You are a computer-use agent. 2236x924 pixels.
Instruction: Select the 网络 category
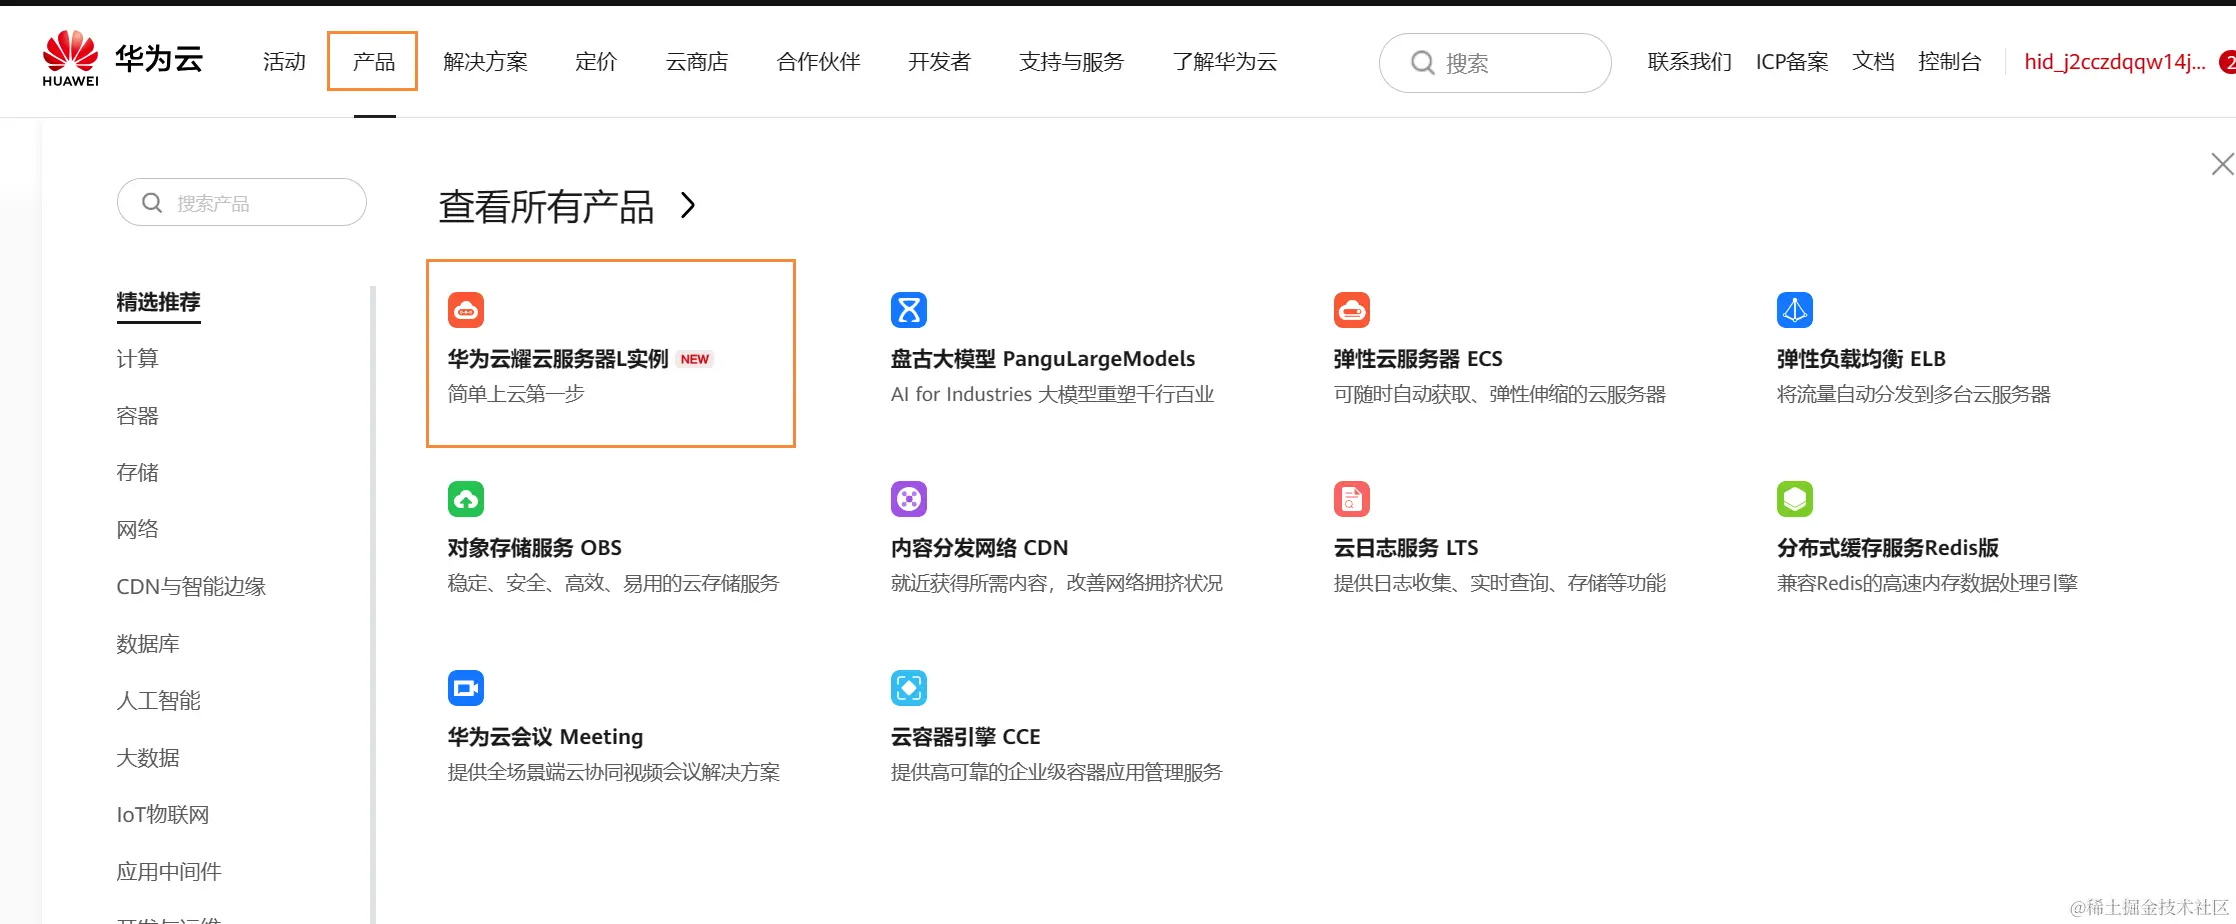tap(137, 530)
